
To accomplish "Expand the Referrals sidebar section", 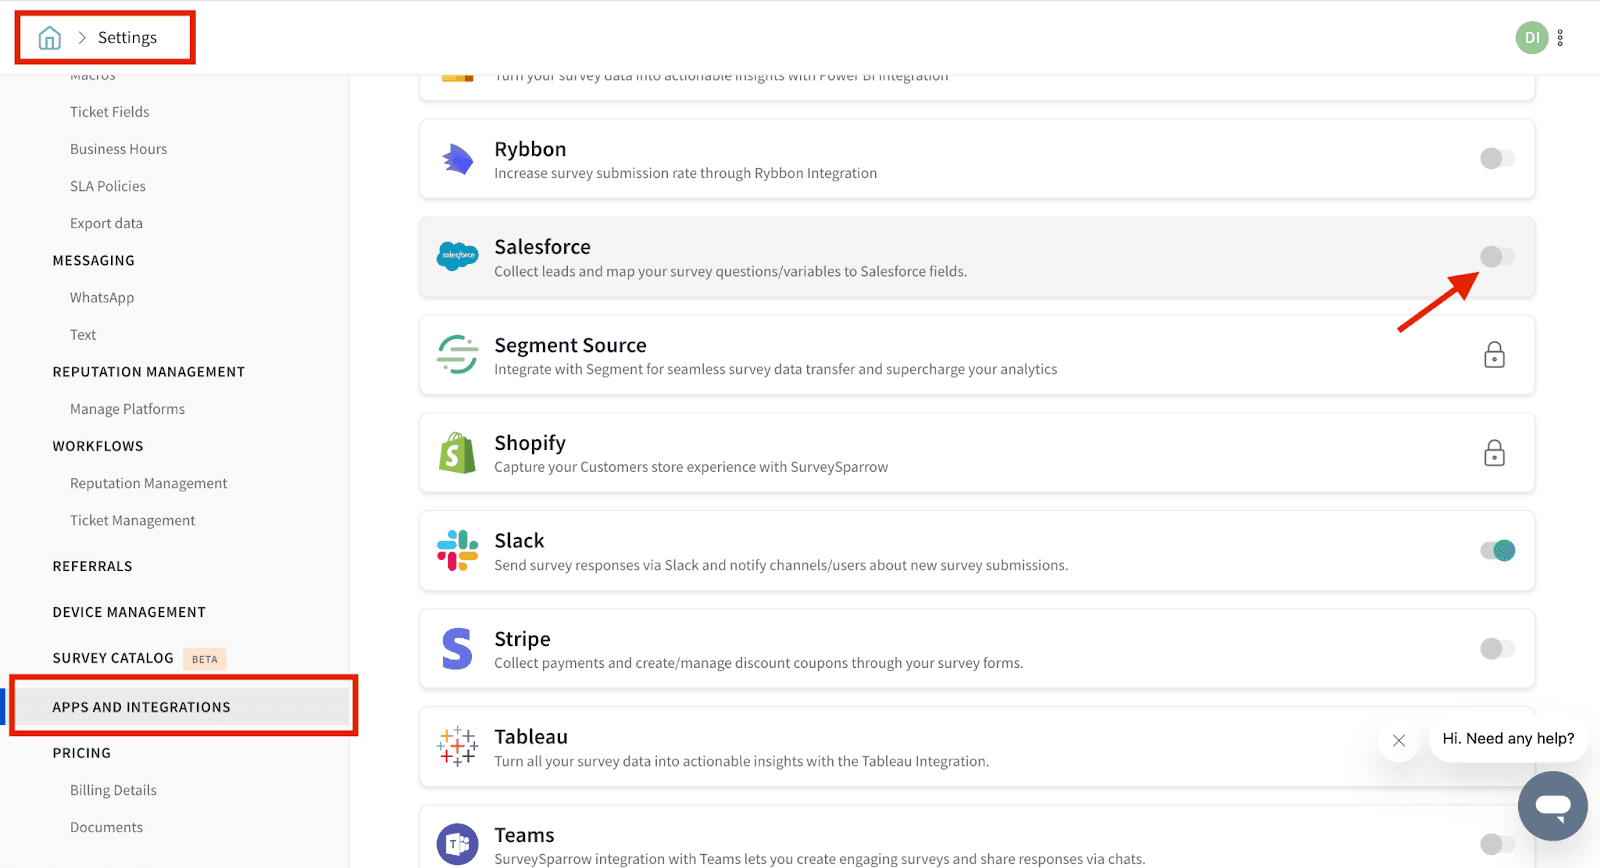I will [x=92, y=566].
